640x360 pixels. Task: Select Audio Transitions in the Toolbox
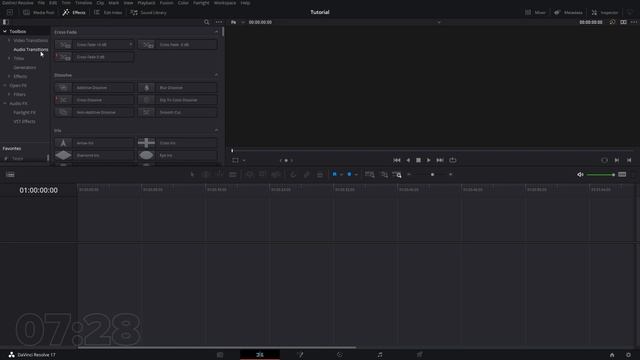(x=31, y=49)
